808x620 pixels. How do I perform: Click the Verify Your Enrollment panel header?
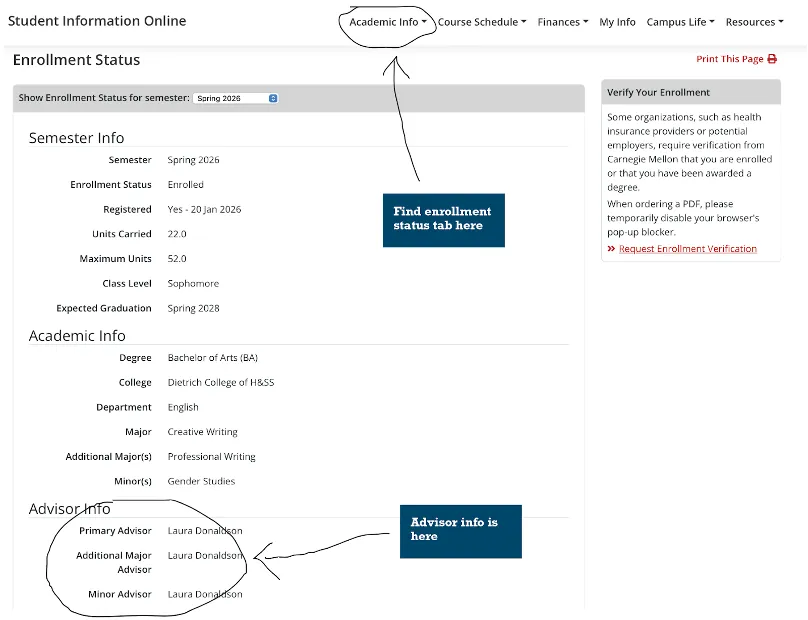(658, 92)
